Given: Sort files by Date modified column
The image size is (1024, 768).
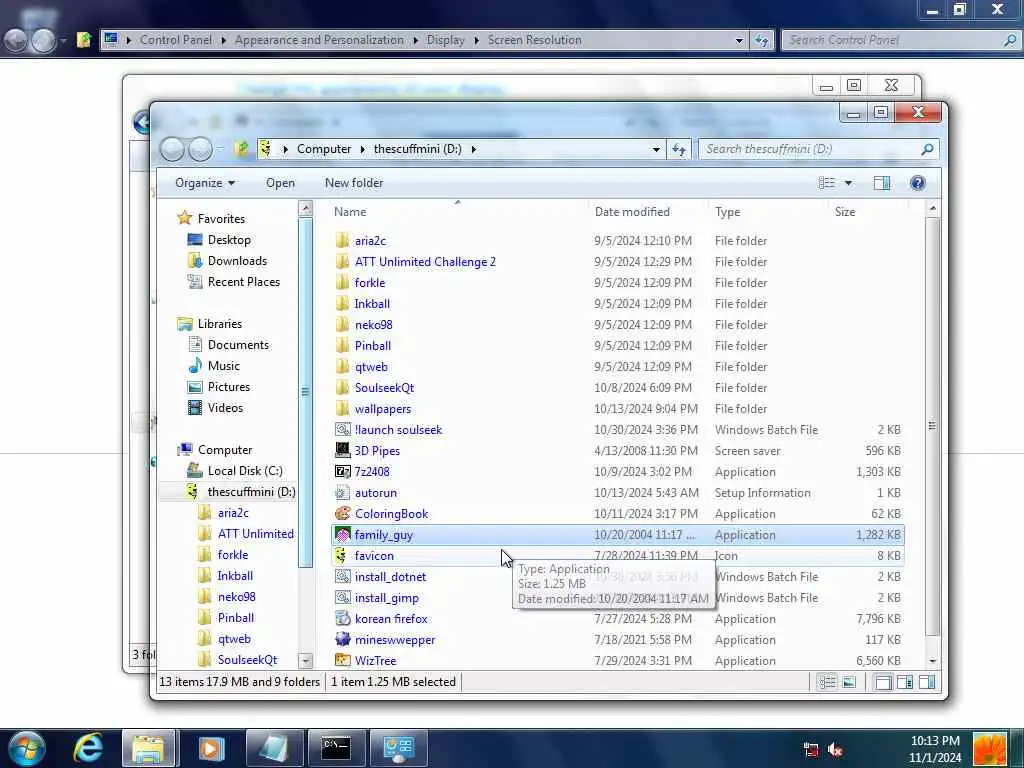Looking at the screenshot, I should [x=648, y=212].
